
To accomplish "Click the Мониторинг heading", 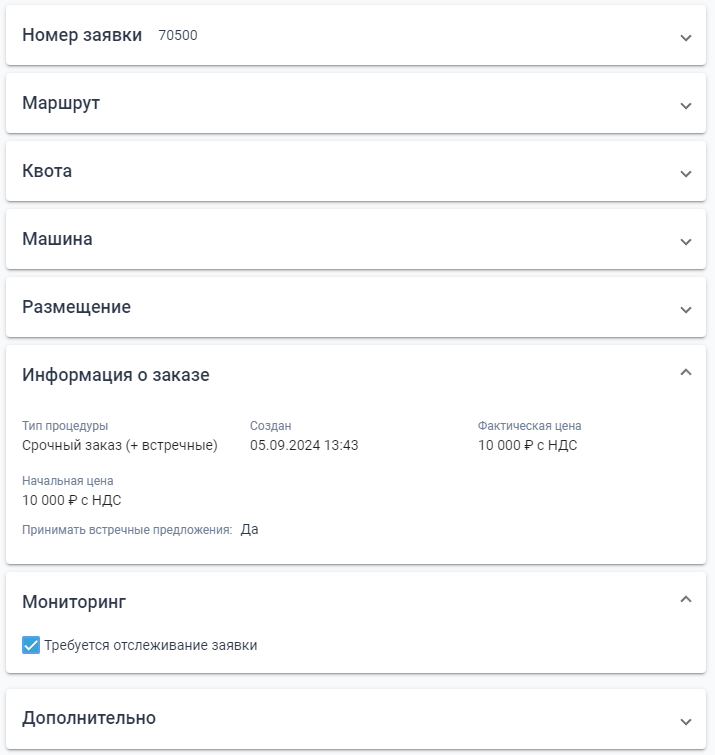I will tap(74, 602).
